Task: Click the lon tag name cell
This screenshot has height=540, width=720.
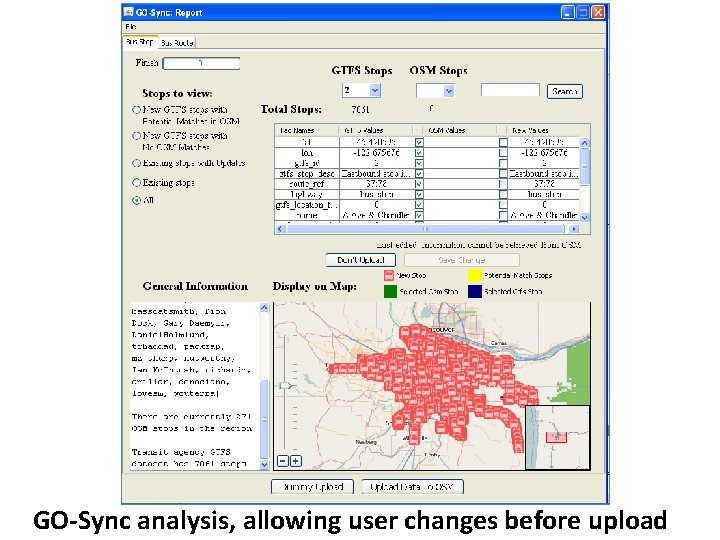Action: 307,153
